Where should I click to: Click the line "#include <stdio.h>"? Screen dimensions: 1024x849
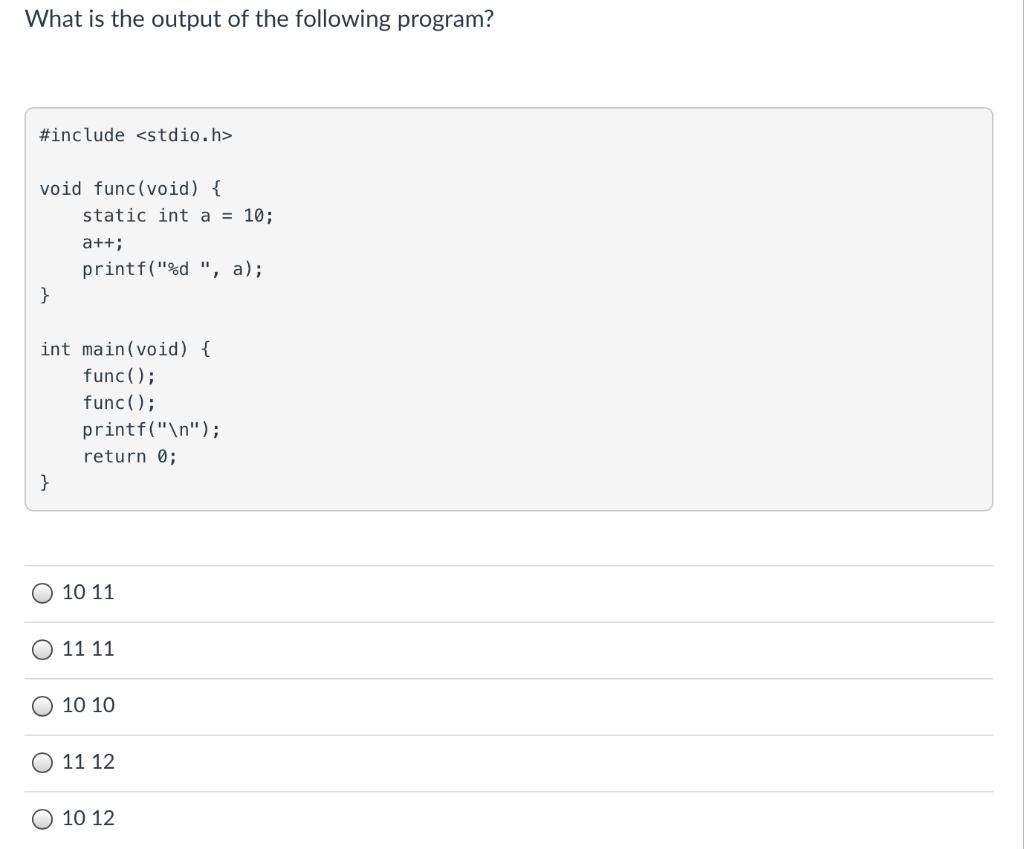pos(137,135)
